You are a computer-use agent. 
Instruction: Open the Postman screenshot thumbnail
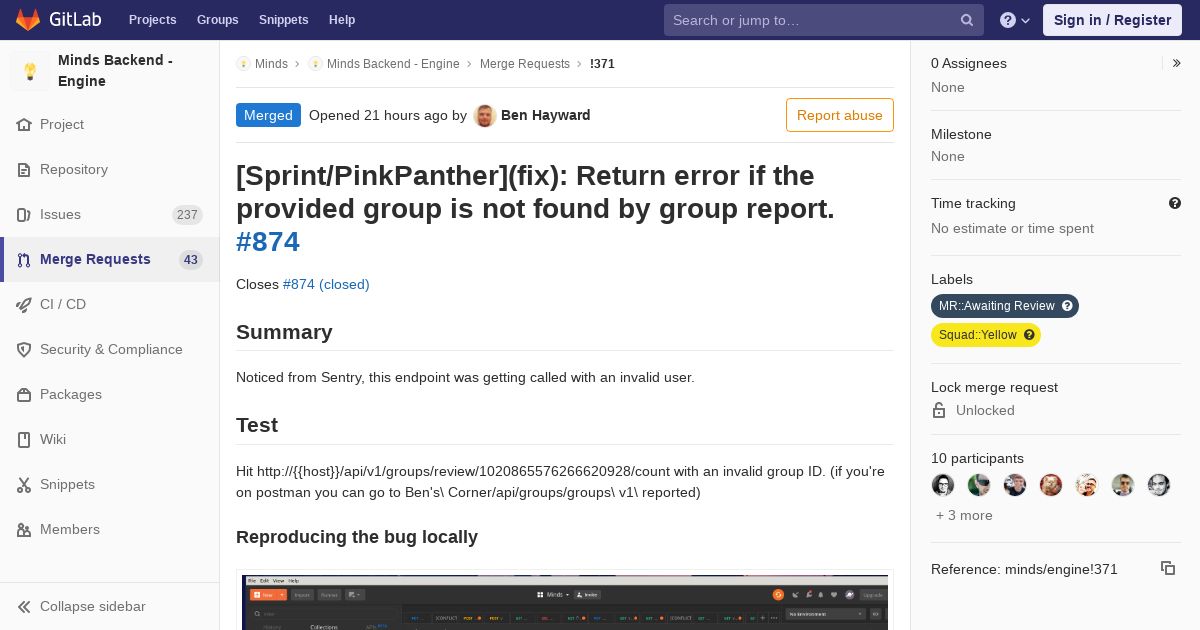[x=565, y=601]
